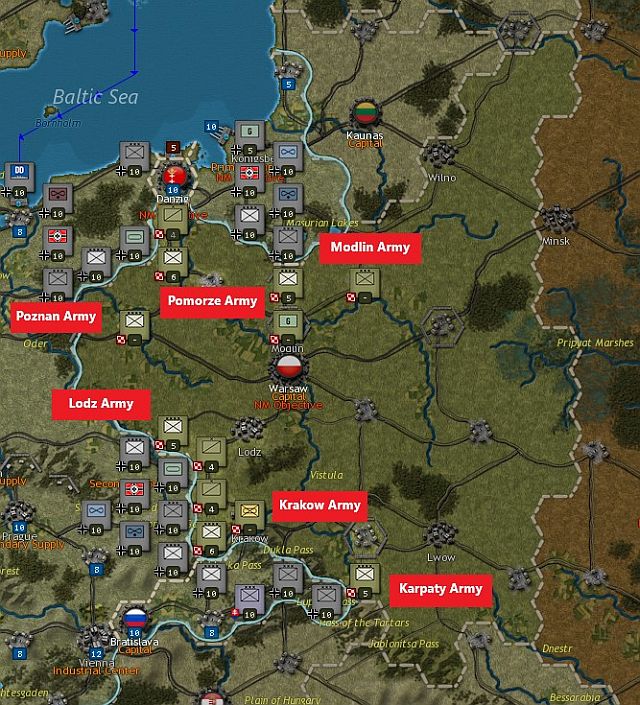Click the 'Dnestr' river label
The height and width of the screenshot is (705, 640).
[x=557, y=648]
